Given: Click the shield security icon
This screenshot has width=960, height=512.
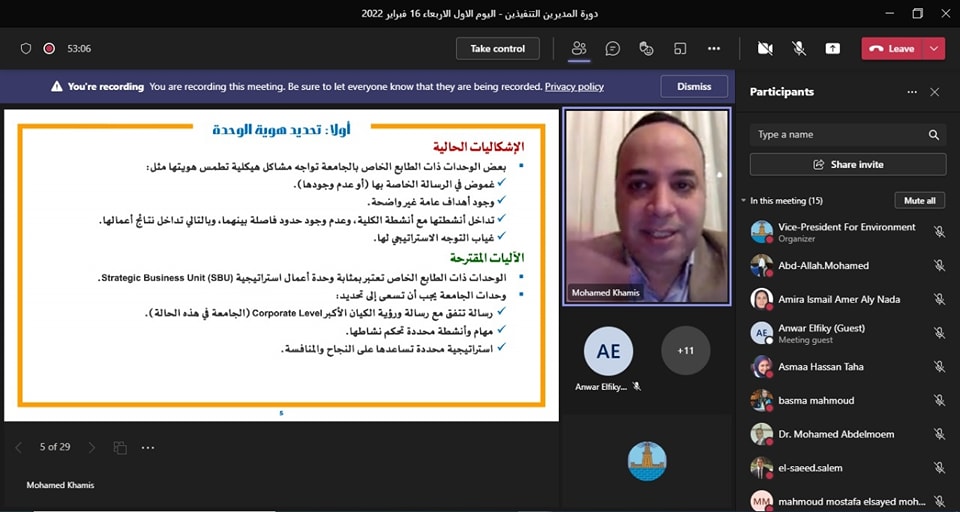Looking at the screenshot, I should click(26, 48).
